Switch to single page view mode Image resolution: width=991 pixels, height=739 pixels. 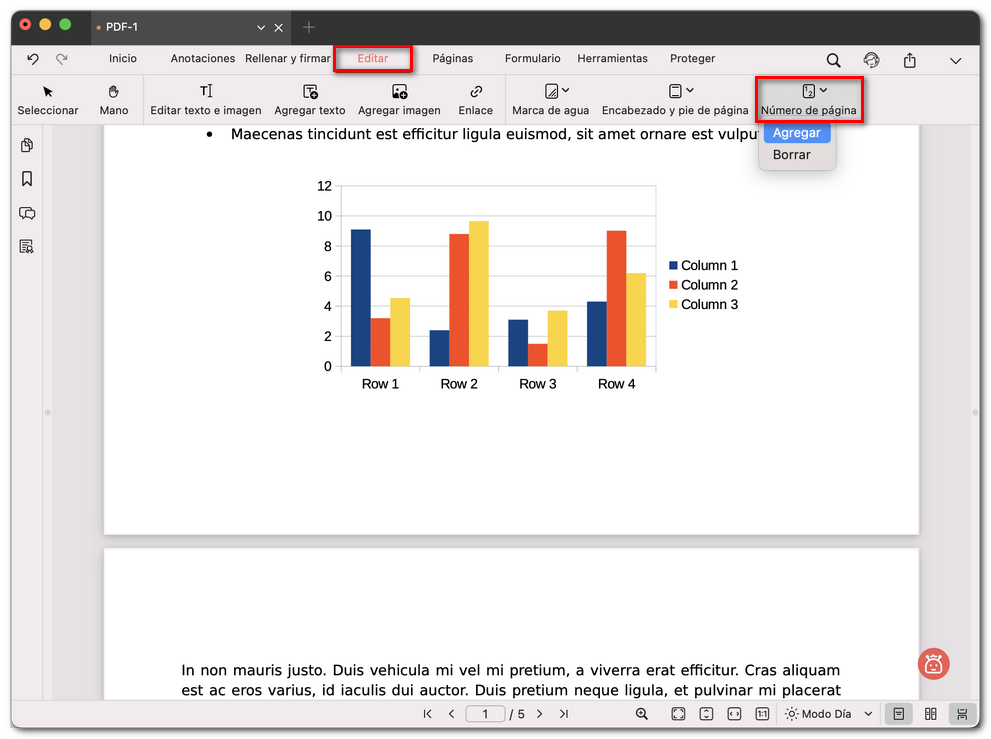pyautogui.click(x=899, y=714)
